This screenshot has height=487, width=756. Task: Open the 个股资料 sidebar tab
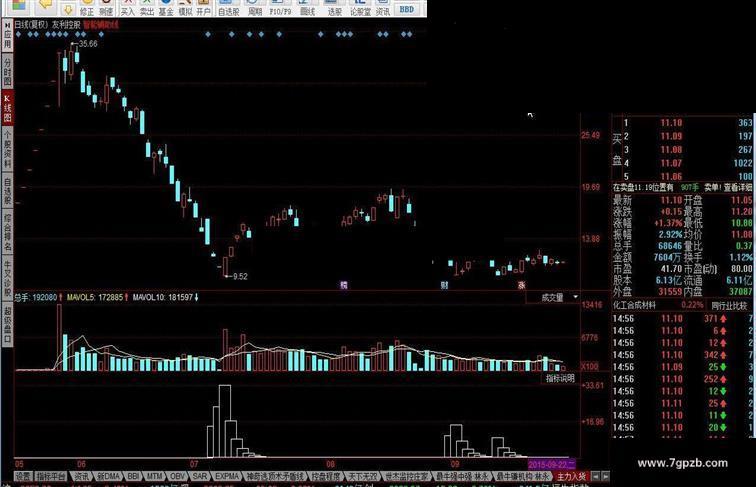(x=7, y=148)
